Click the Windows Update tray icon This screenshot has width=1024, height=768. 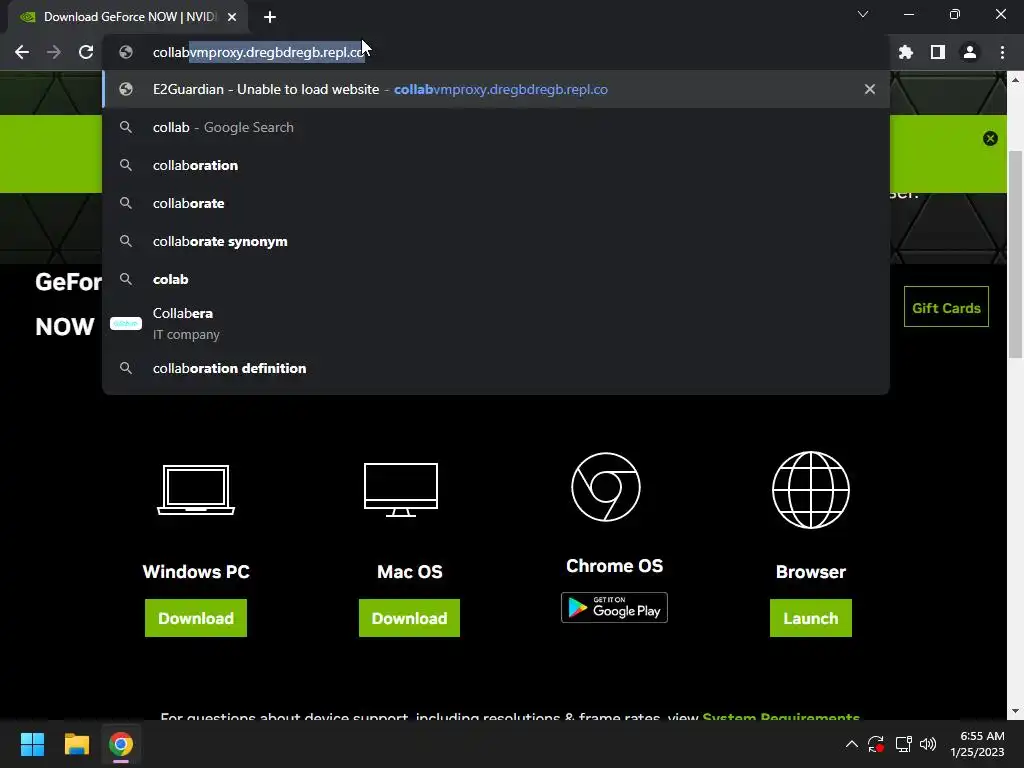pos(876,744)
